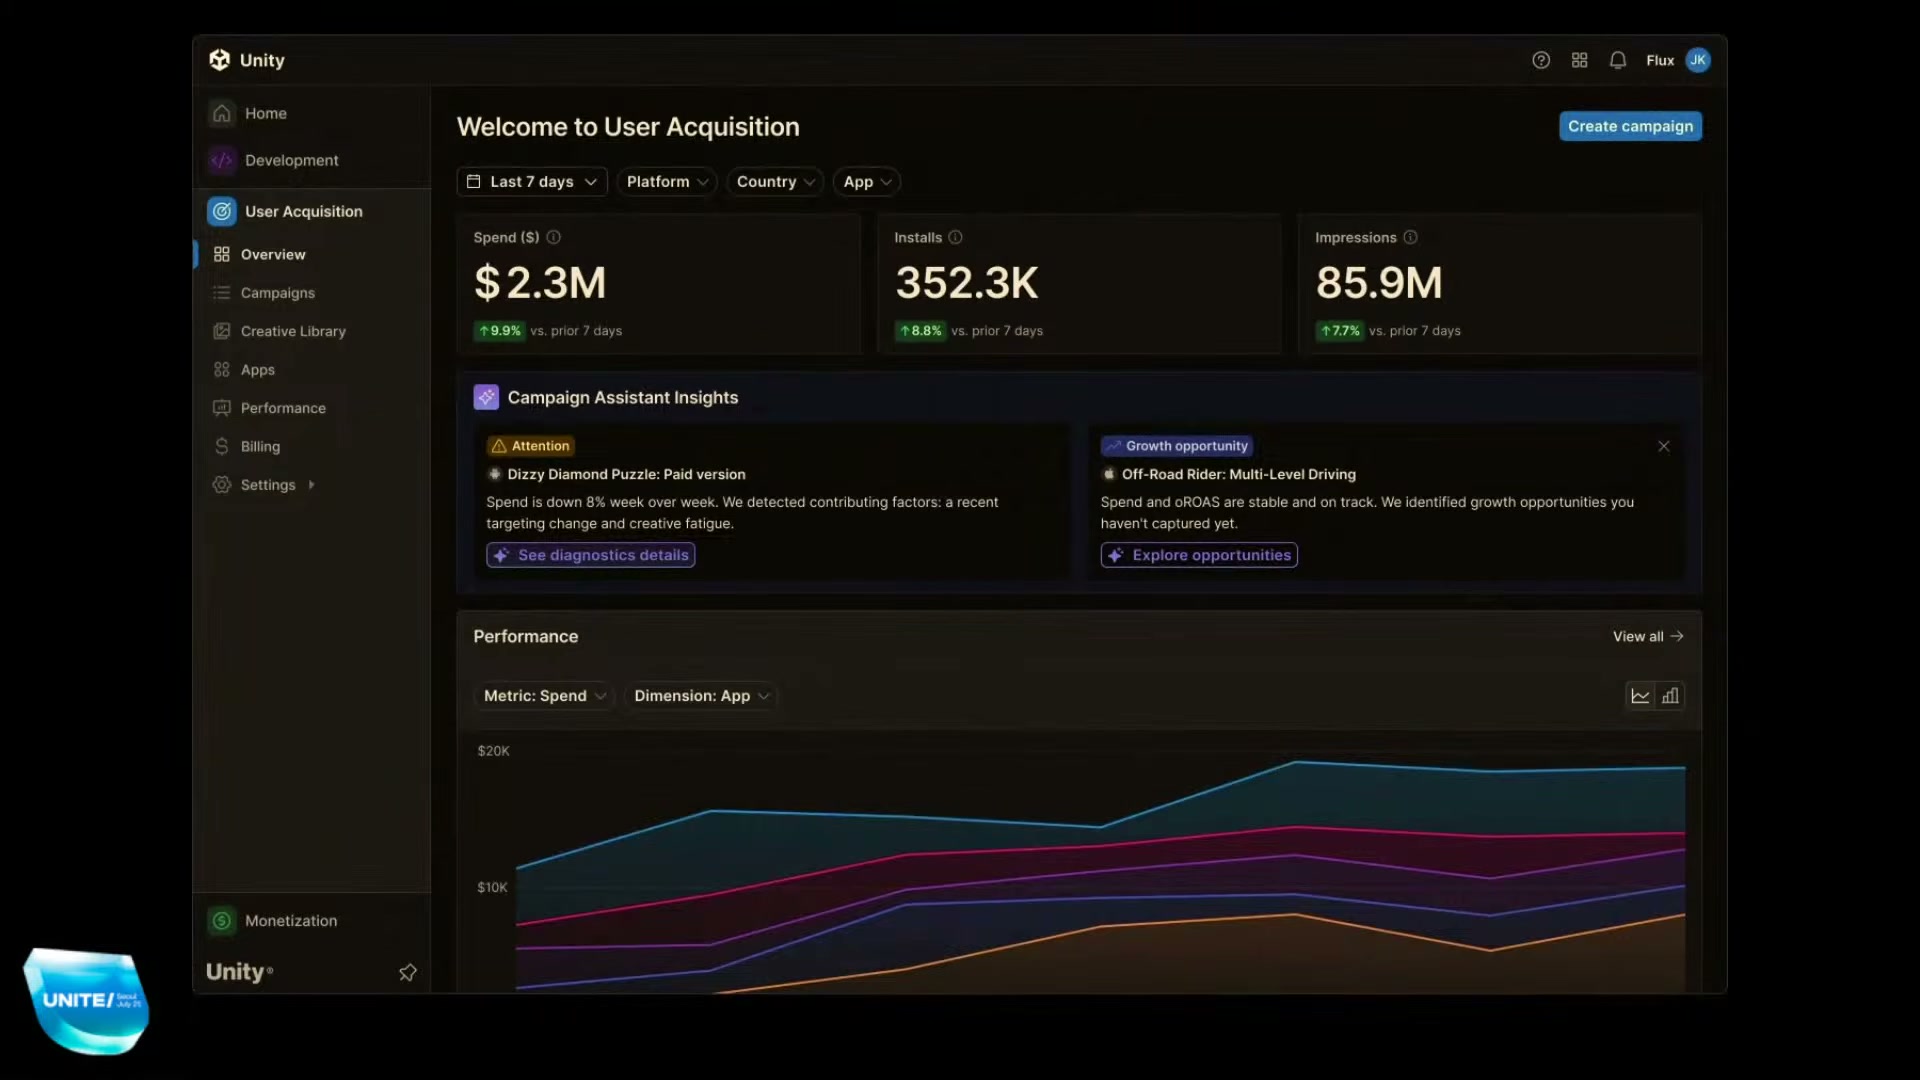Screen dimensions: 1920x1080
Task: Click the Impressions 7.7% change badge
Action: [1340, 331]
